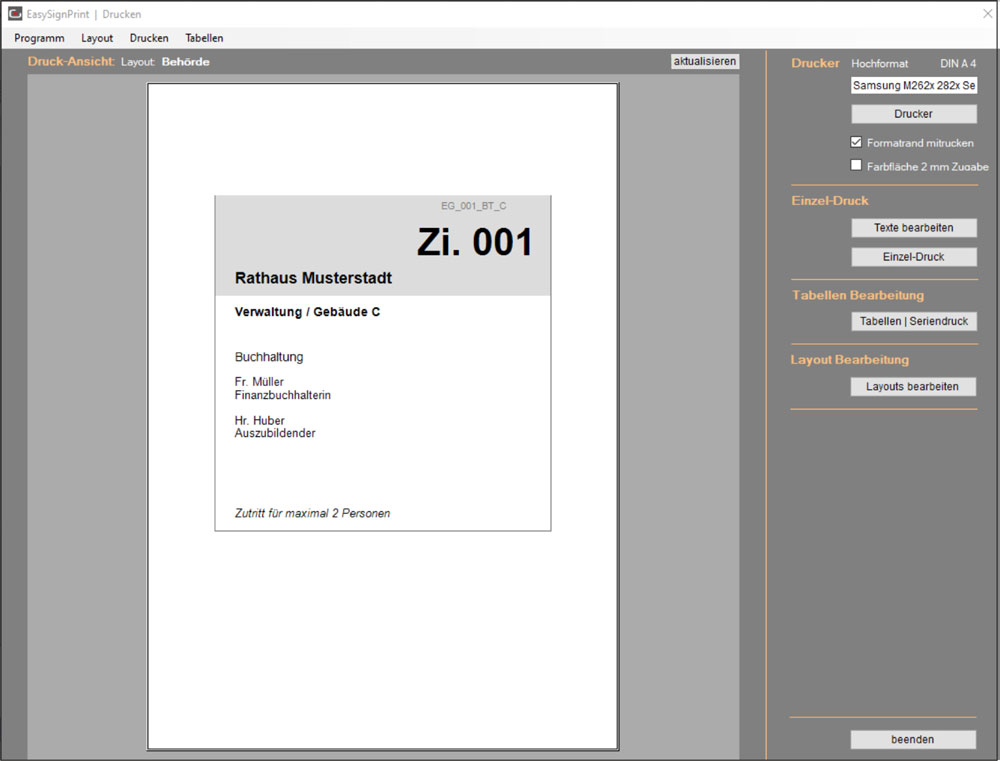1000x761 pixels.
Task: Click the Samsung printer name field
Action: coord(913,86)
